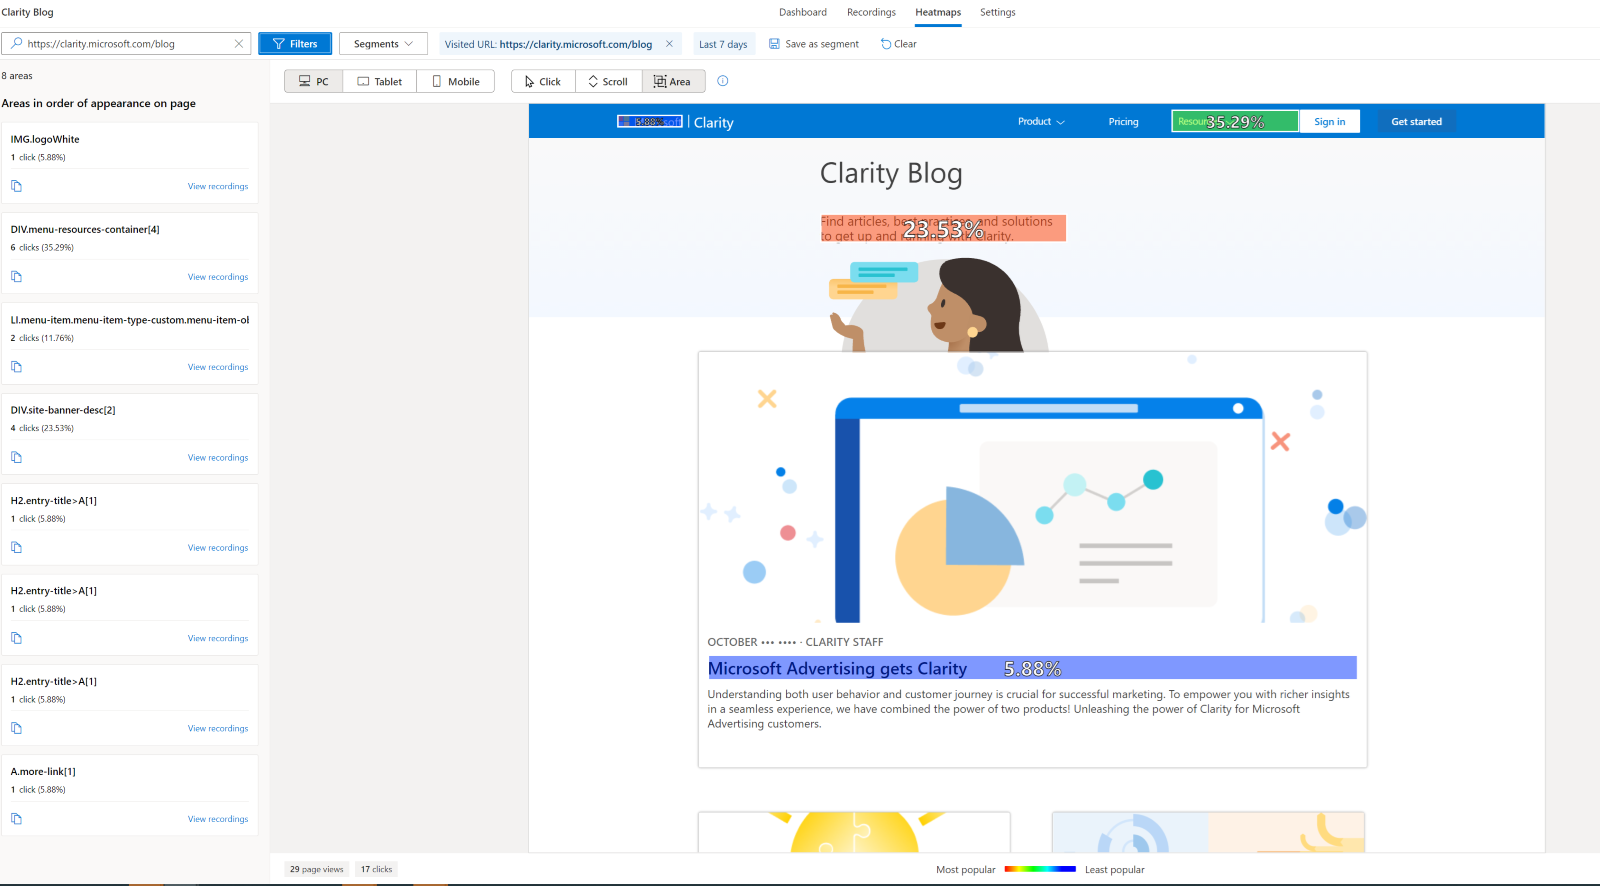Switch to the Dashboard tab
The image size is (1600, 886).
803,12
